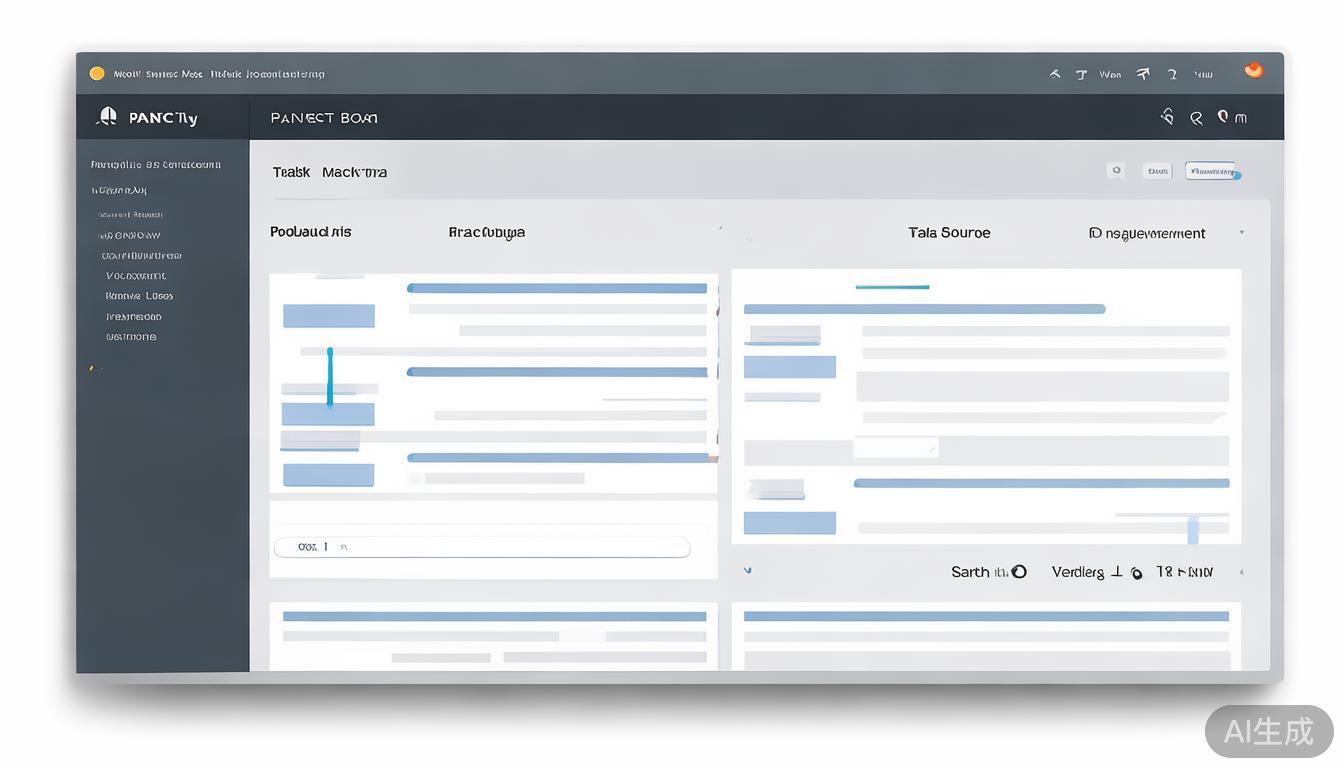Toggle the circle next to Sarth
Screen dimensions: 1344x768
pyautogui.click(x=1019, y=572)
